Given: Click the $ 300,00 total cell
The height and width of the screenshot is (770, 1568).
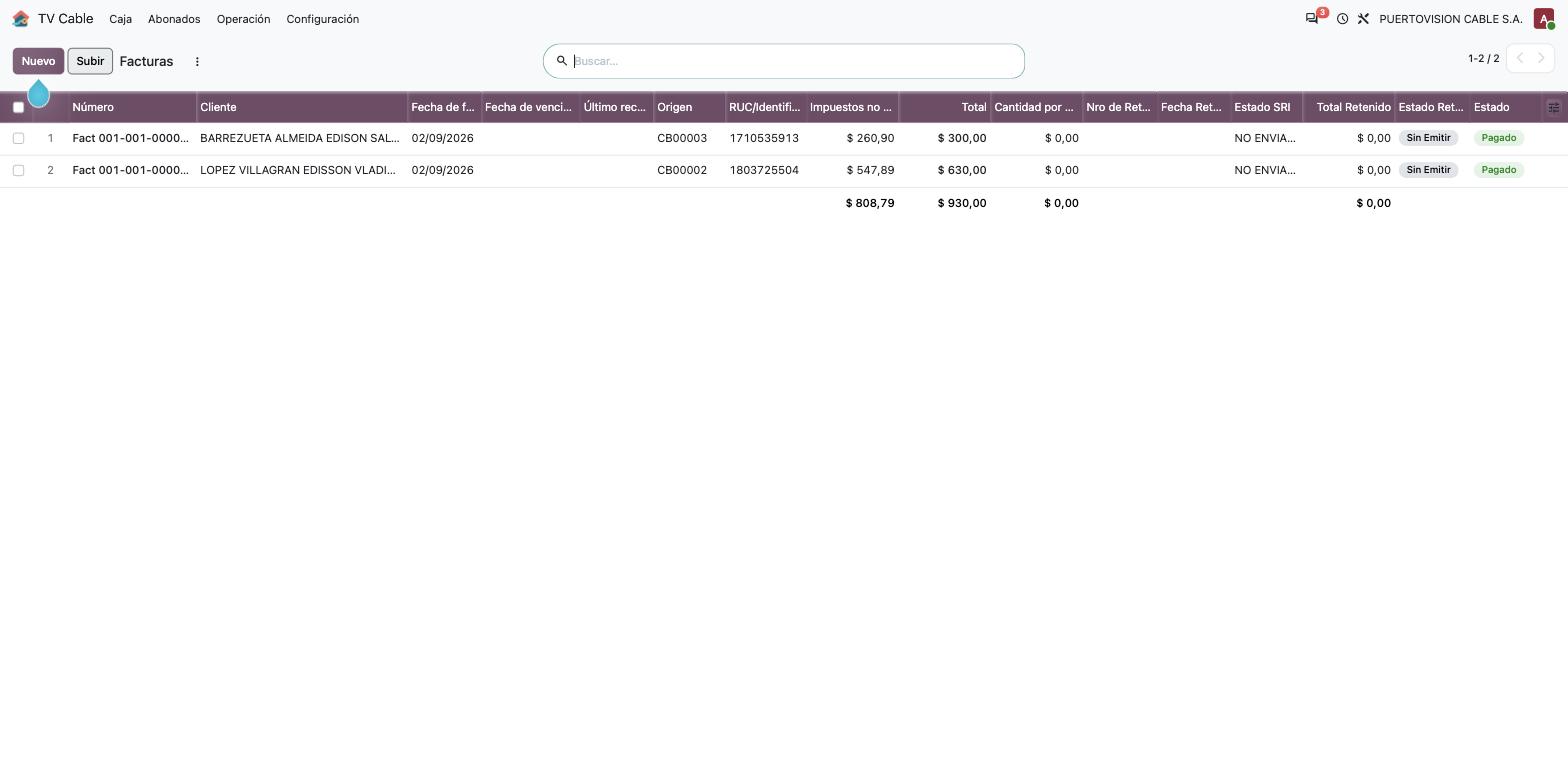Looking at the screenshot, I should click(962, 138).
